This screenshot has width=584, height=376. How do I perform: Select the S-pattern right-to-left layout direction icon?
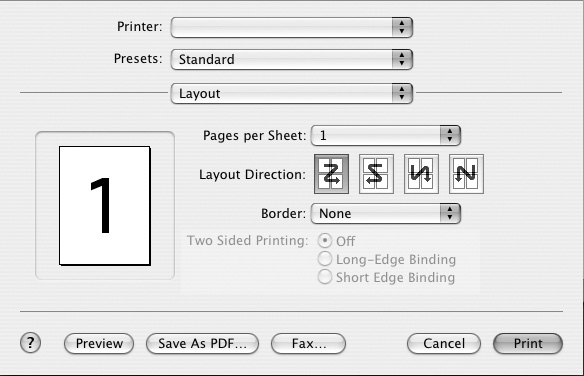376,174
